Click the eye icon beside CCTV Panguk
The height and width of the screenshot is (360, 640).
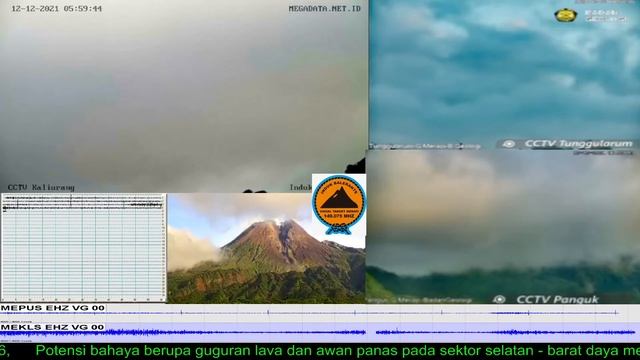(x=499, y=300)
